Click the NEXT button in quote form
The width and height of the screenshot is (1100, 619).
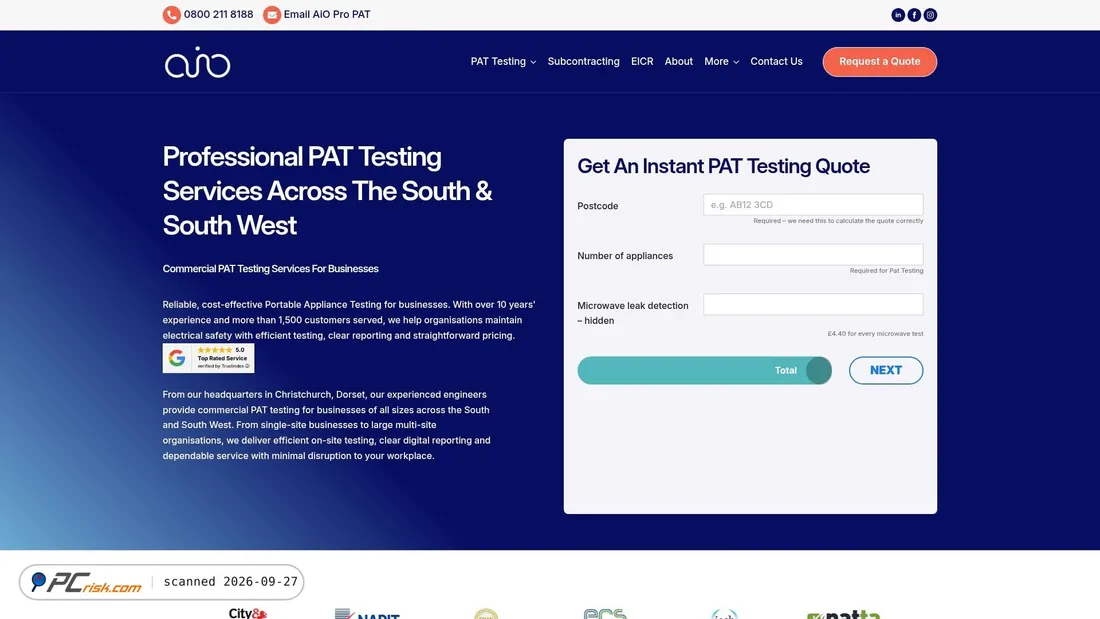coord(886,371)
